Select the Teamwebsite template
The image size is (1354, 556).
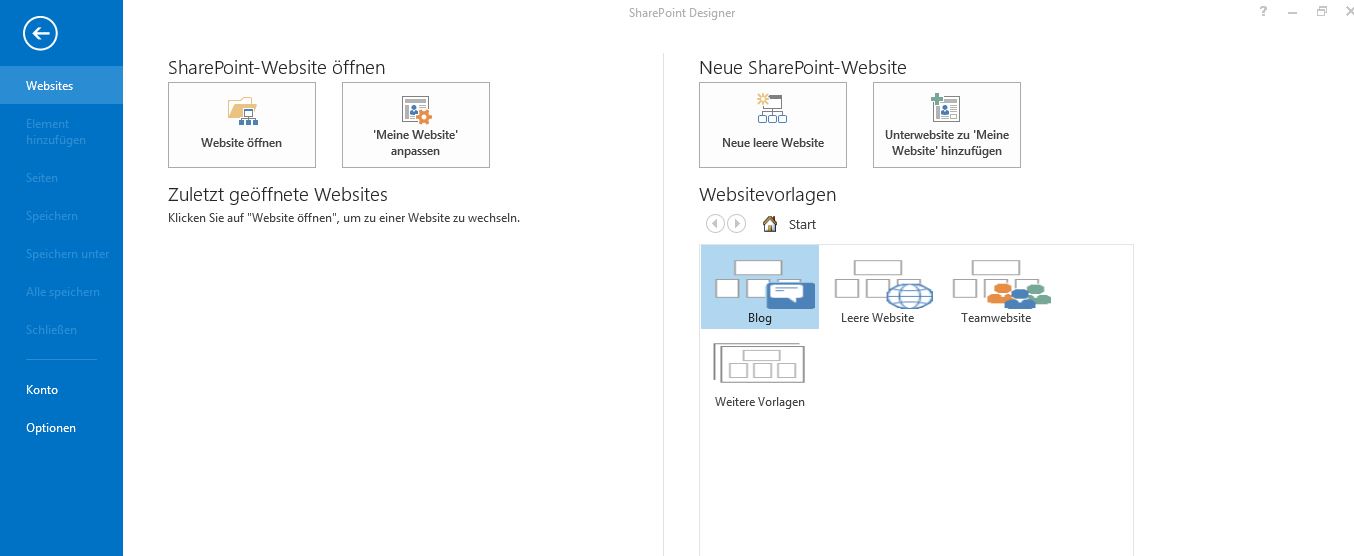coord(996,287)
